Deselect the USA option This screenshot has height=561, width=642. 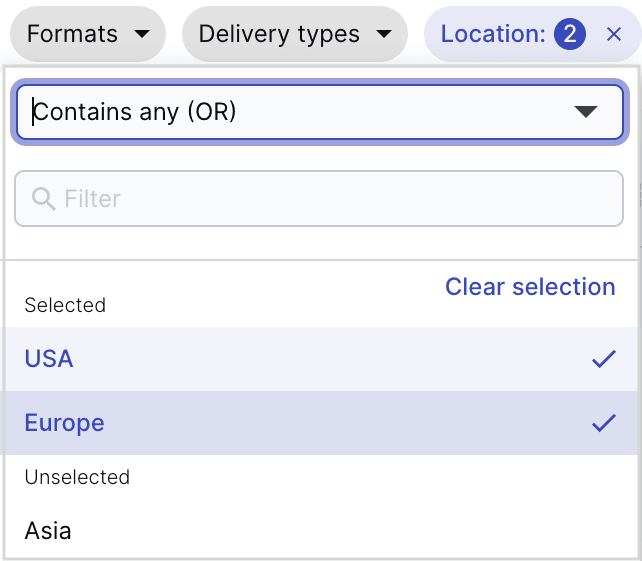321,359
